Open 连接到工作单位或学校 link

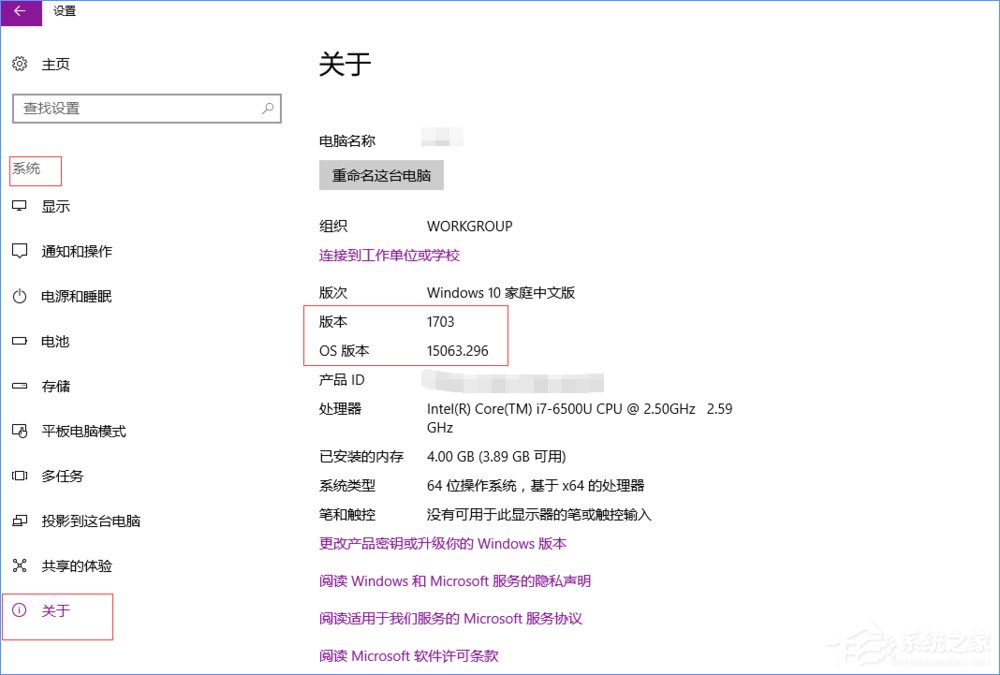(388, 255)
